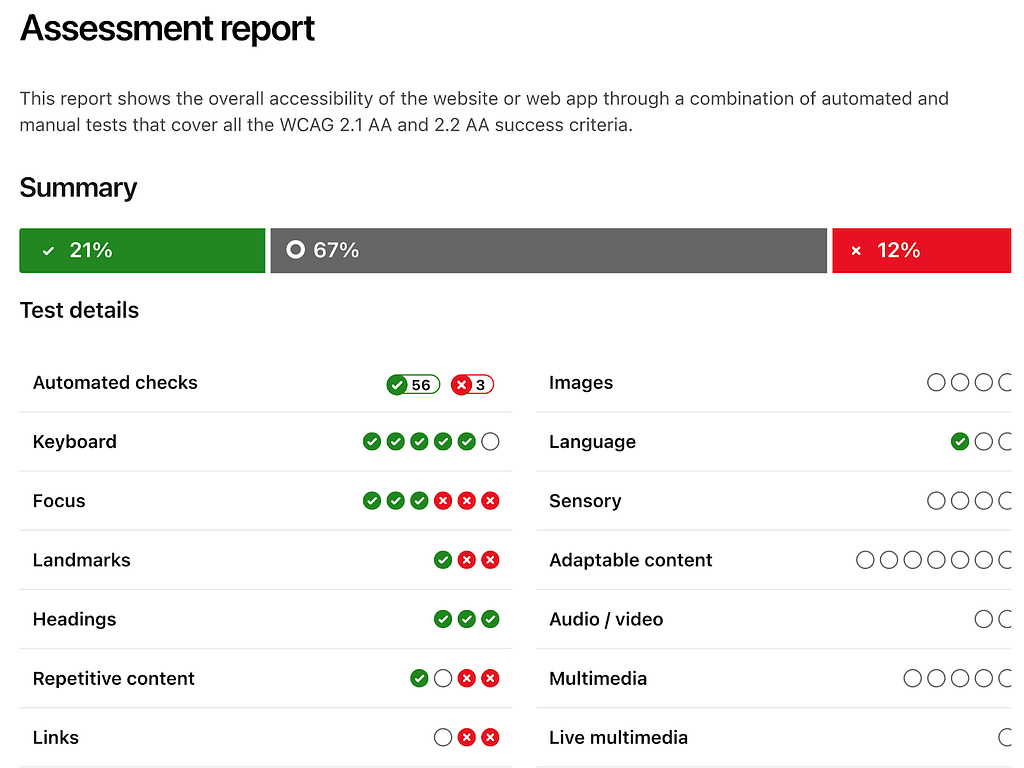Click the first red fail icon in Focus row
Screen dimensions: 1024x768
443,501
